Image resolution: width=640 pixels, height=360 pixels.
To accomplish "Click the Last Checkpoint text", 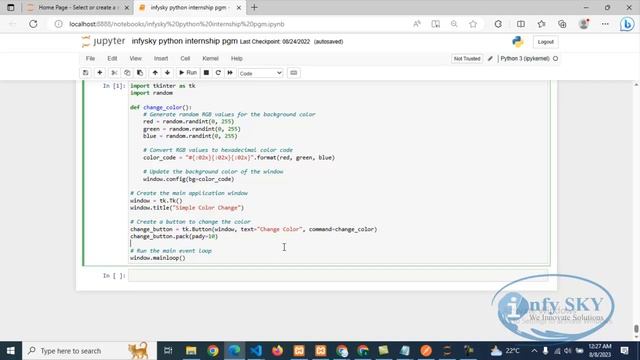I will click(x=275, y=42).
